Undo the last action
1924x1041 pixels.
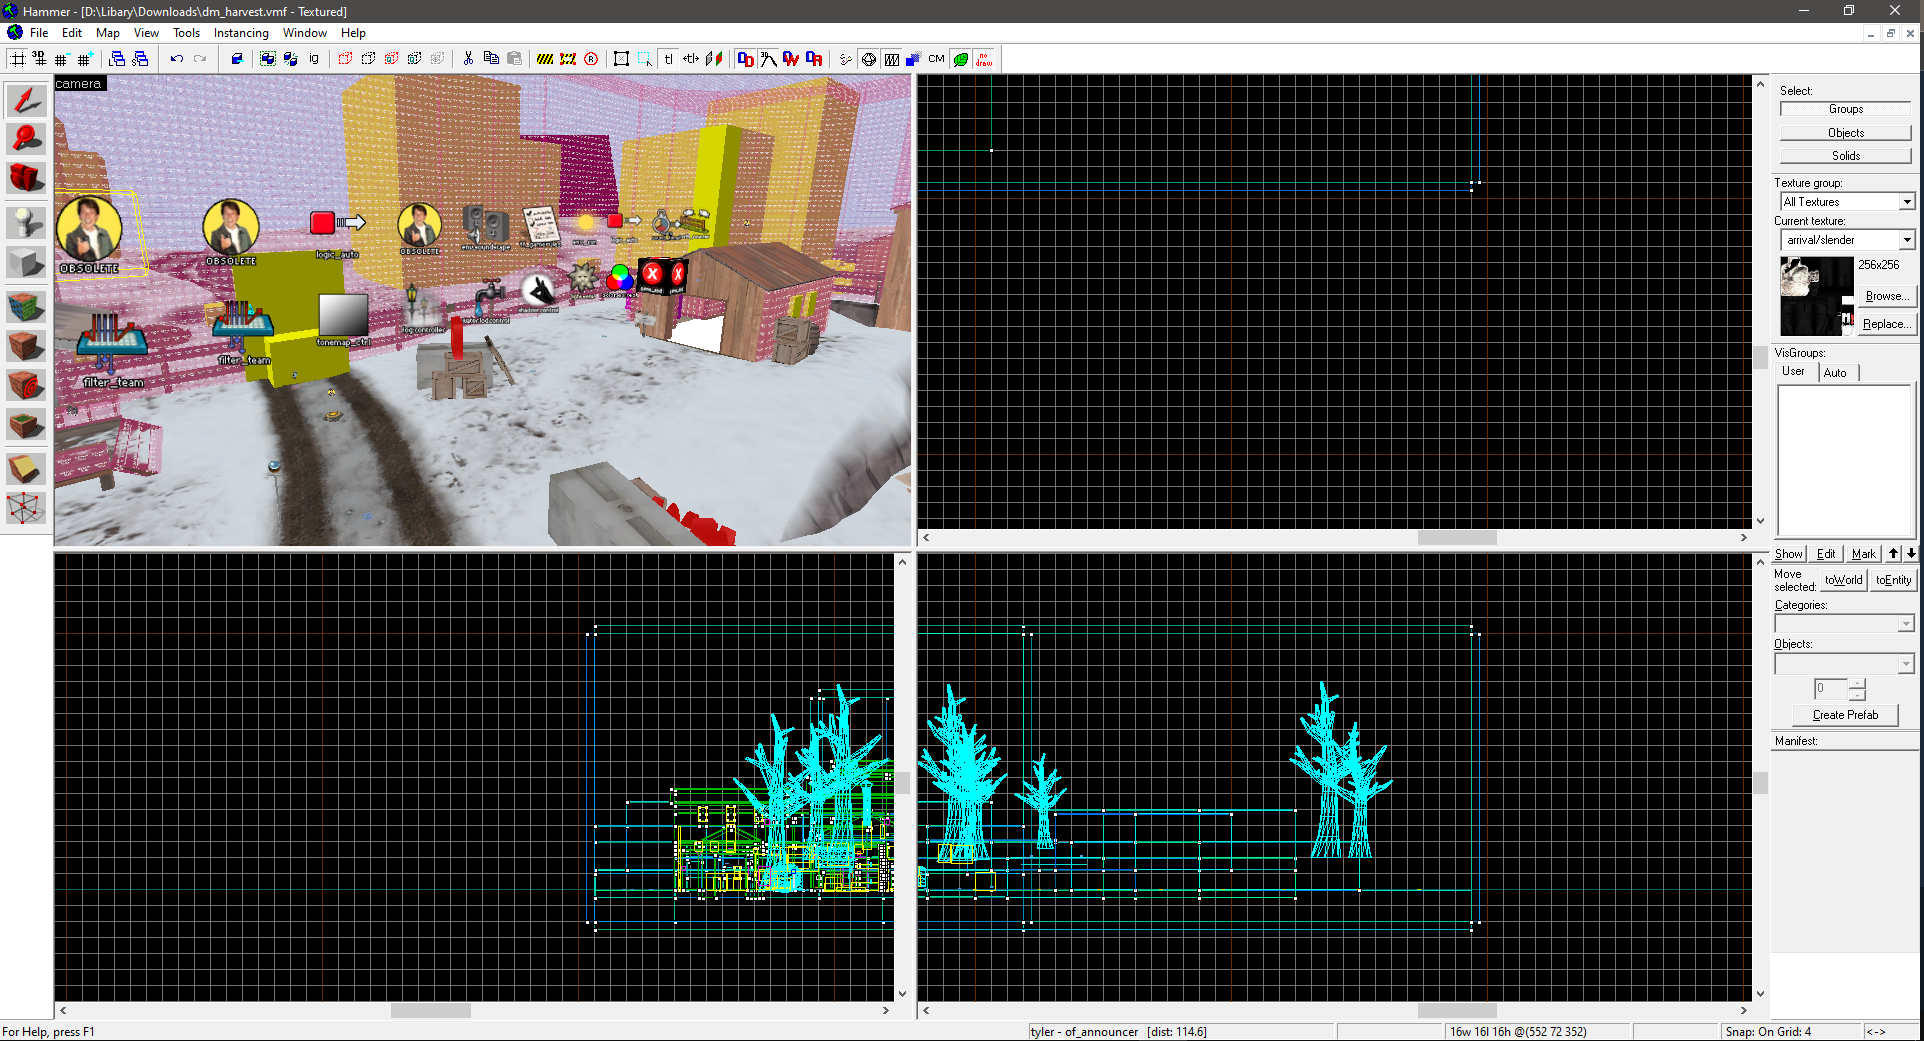176,59
